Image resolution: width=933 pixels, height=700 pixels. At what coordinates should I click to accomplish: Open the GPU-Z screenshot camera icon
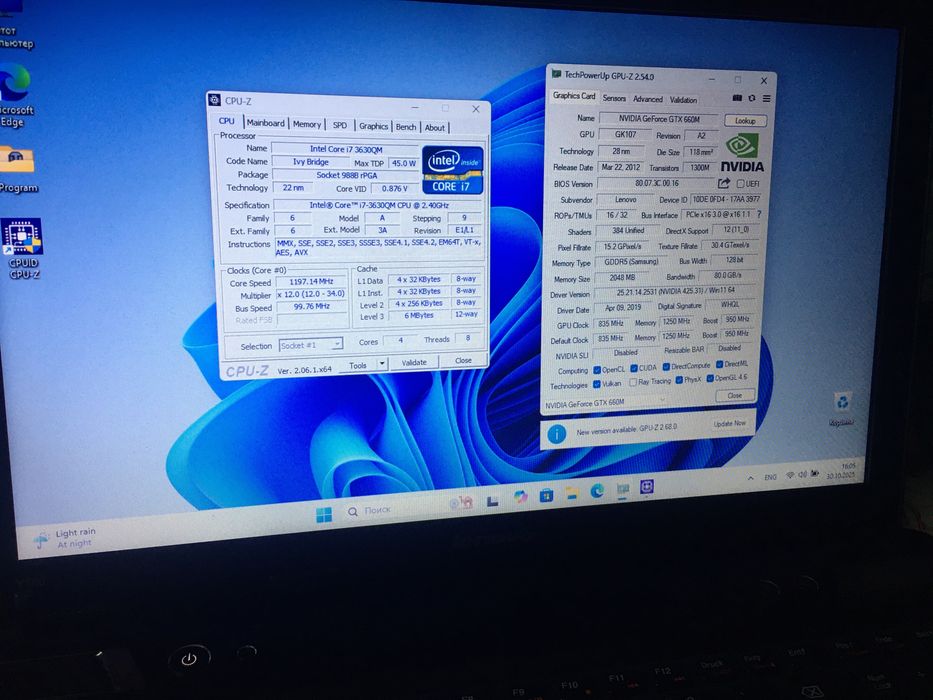click(737, 98)
